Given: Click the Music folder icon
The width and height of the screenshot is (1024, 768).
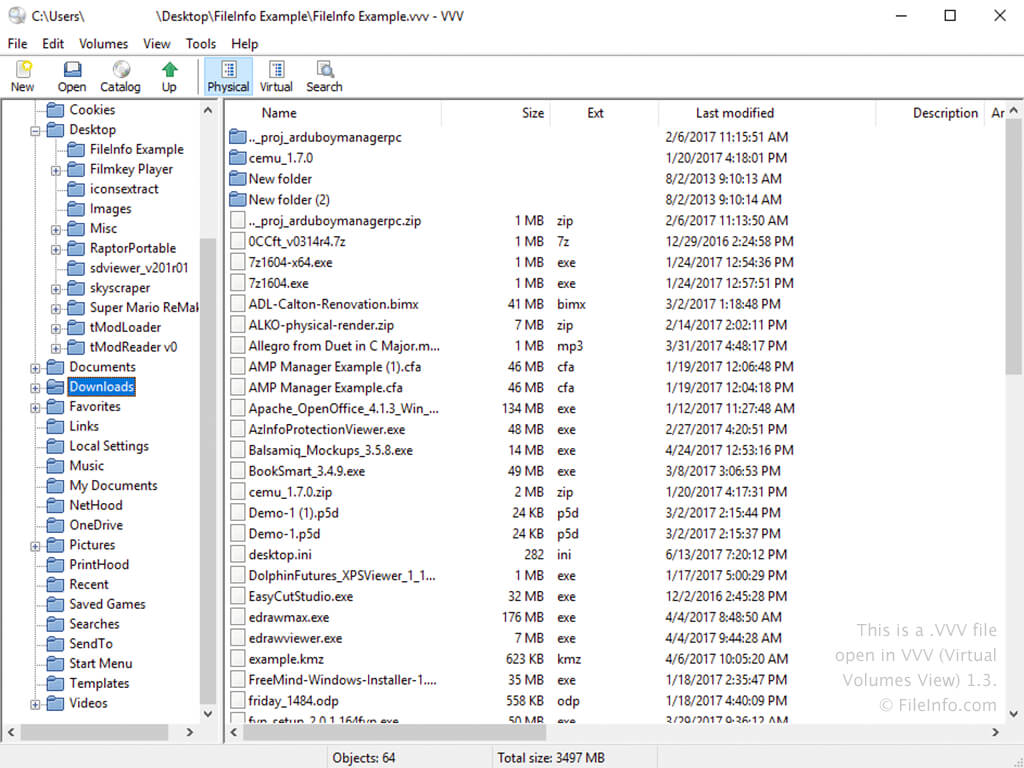Looking at the screenshot, I should [56, 466].
